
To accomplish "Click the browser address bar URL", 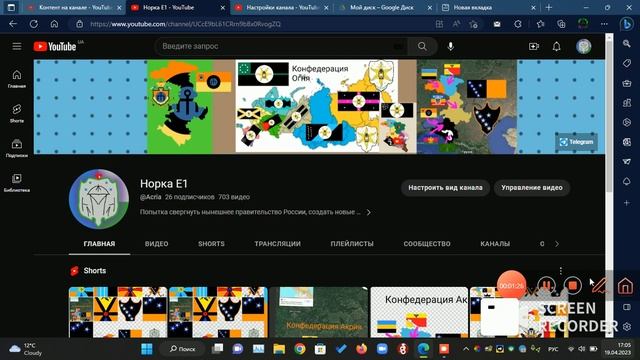I will click(185, 24).
